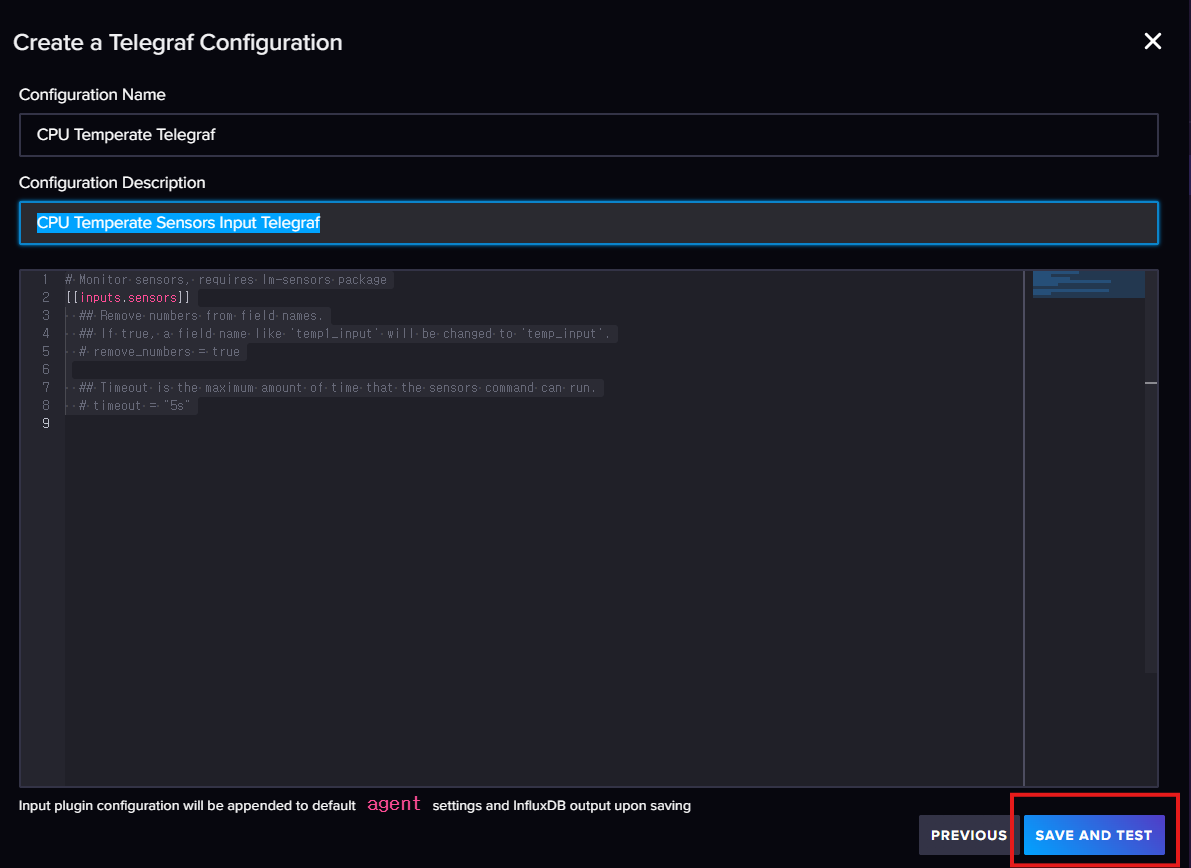The image size is (1191, 868).
Task: Click the 'Configuration Name' label
Action: click(92, 95)
